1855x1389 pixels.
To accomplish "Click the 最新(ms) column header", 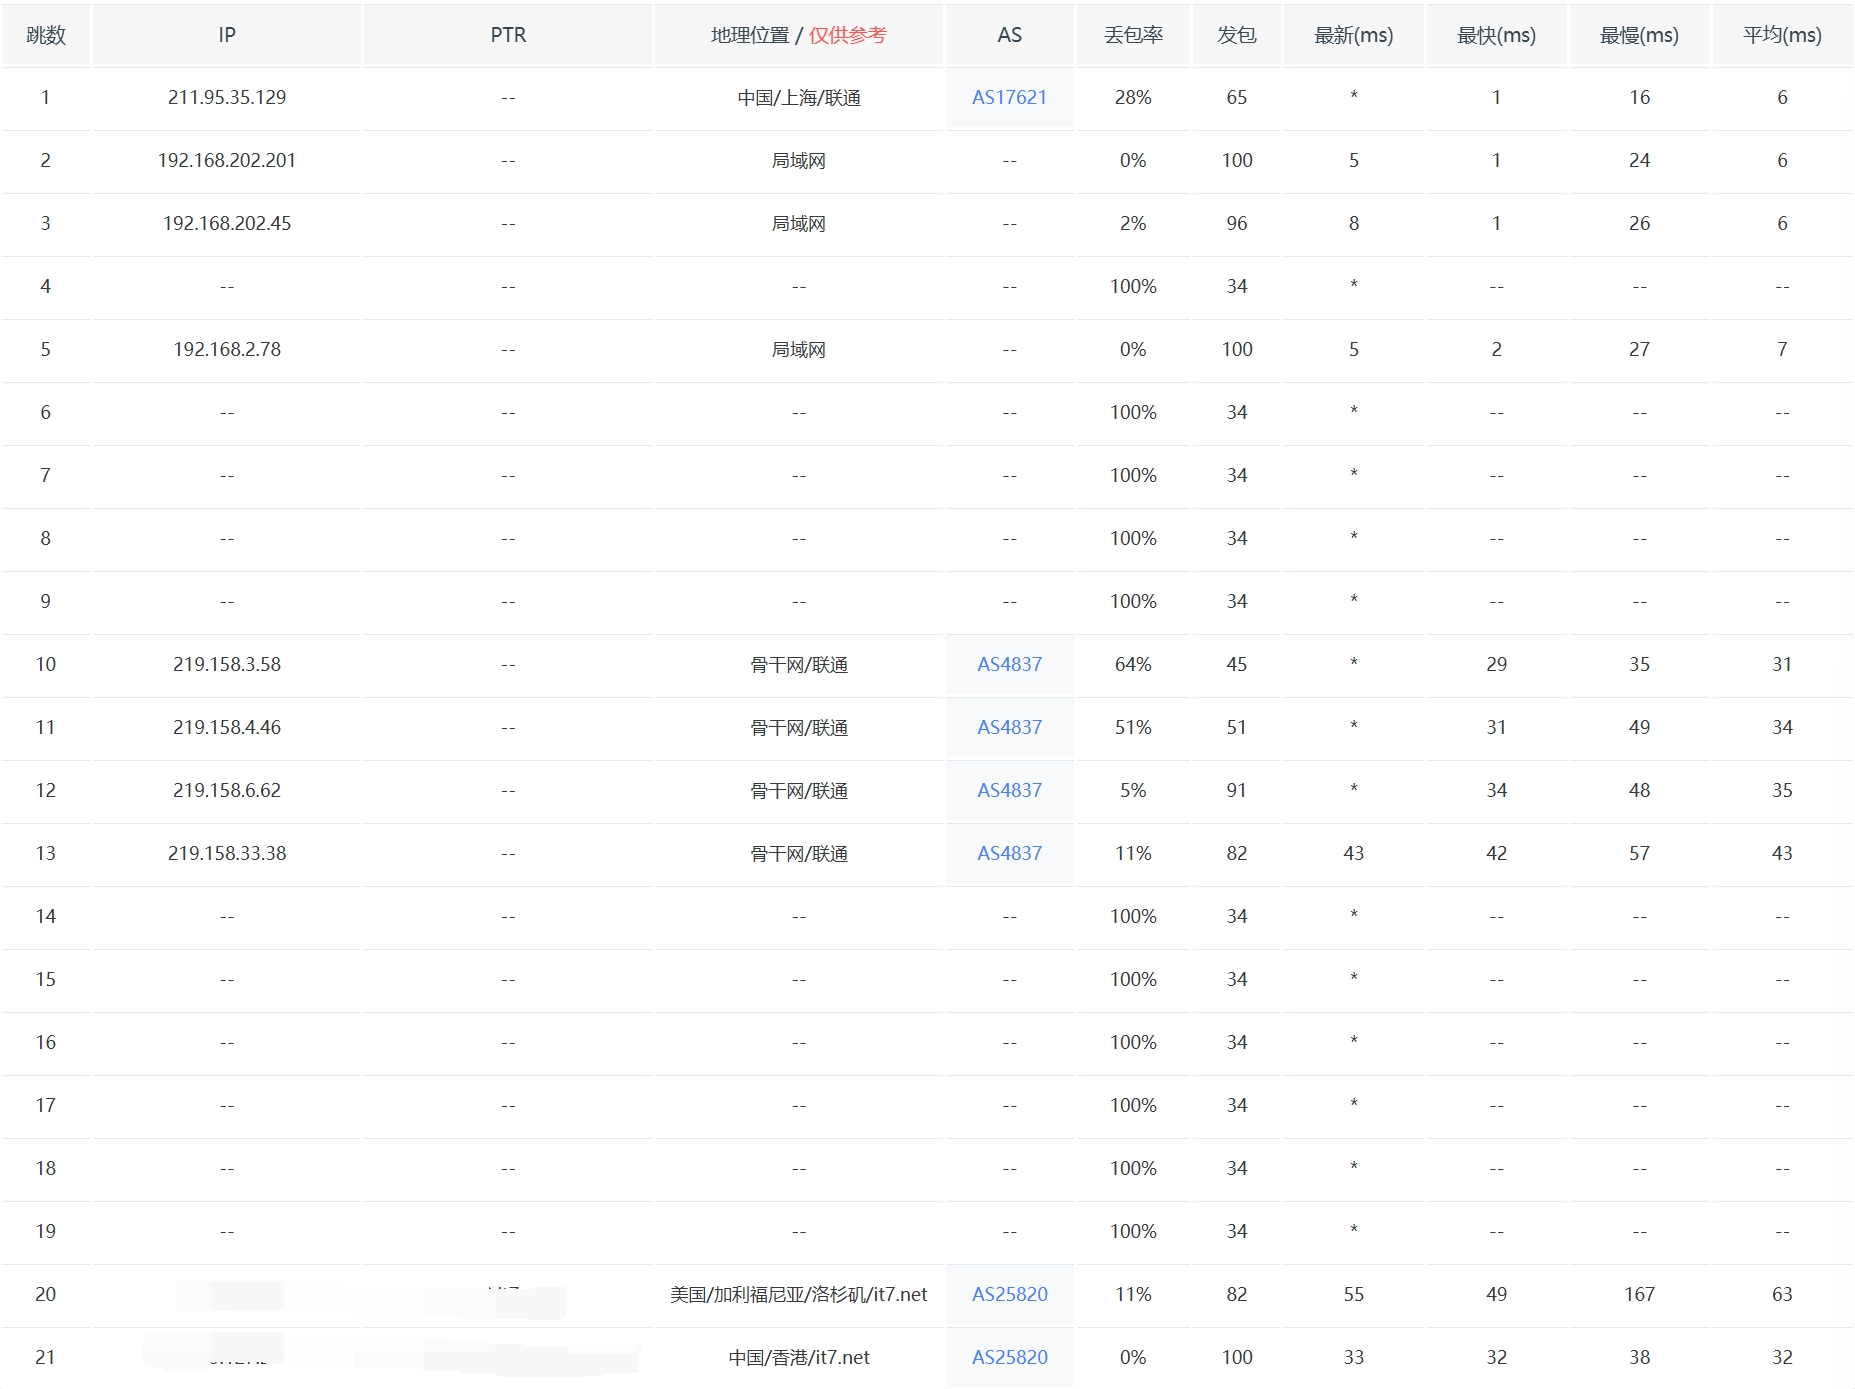I will (1354, 35).
